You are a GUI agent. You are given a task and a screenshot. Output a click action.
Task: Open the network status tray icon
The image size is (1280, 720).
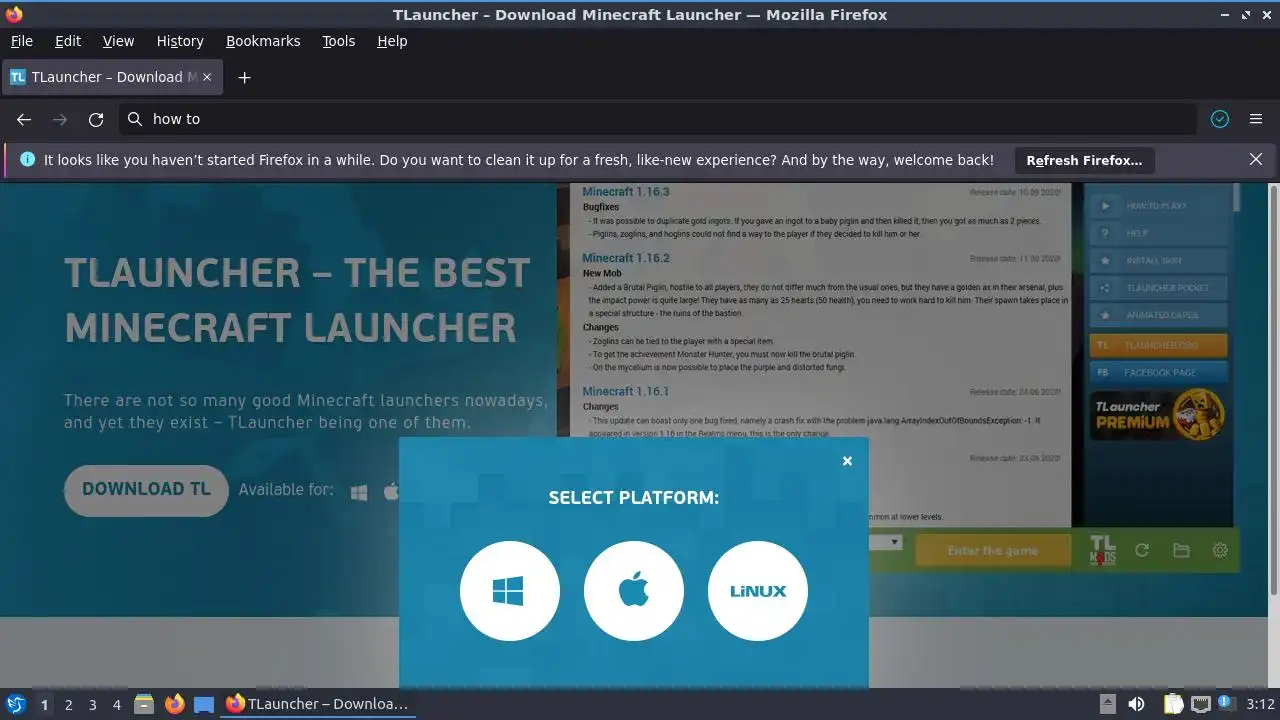point(1200,704)
